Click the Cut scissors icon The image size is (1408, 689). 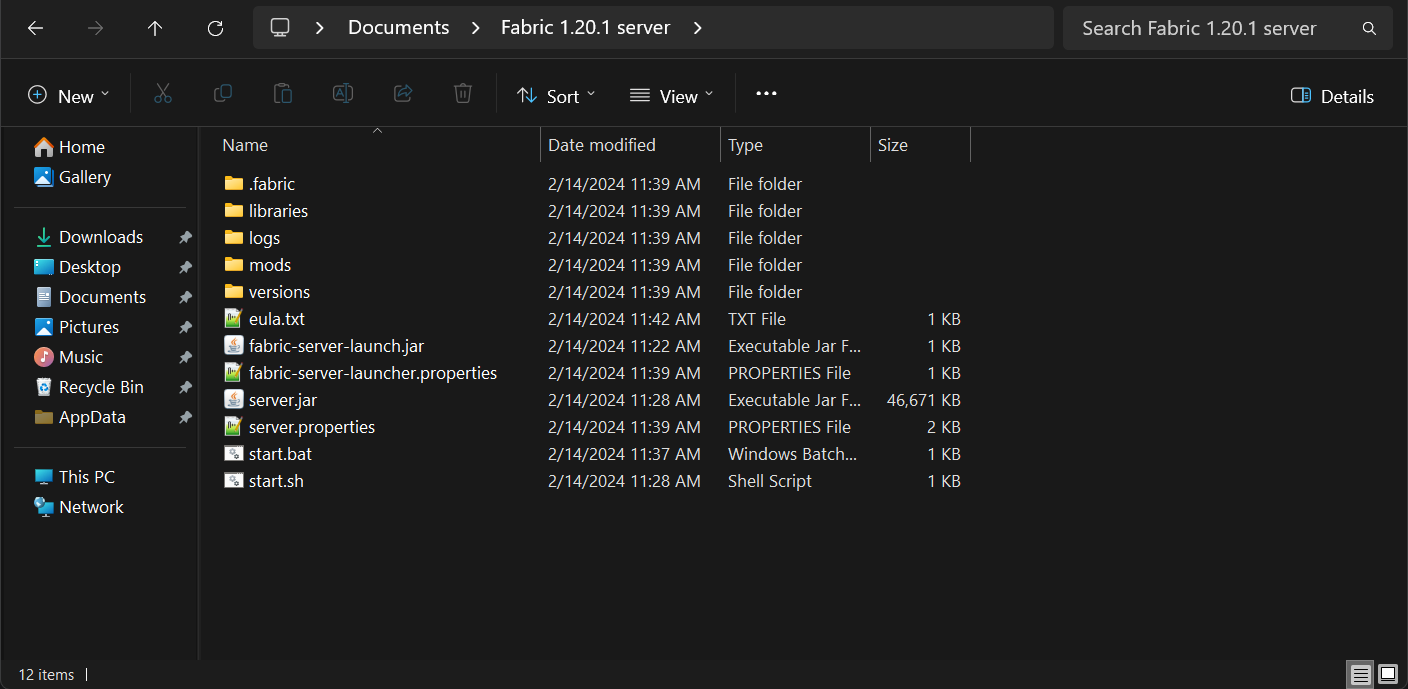coord(163,94)
